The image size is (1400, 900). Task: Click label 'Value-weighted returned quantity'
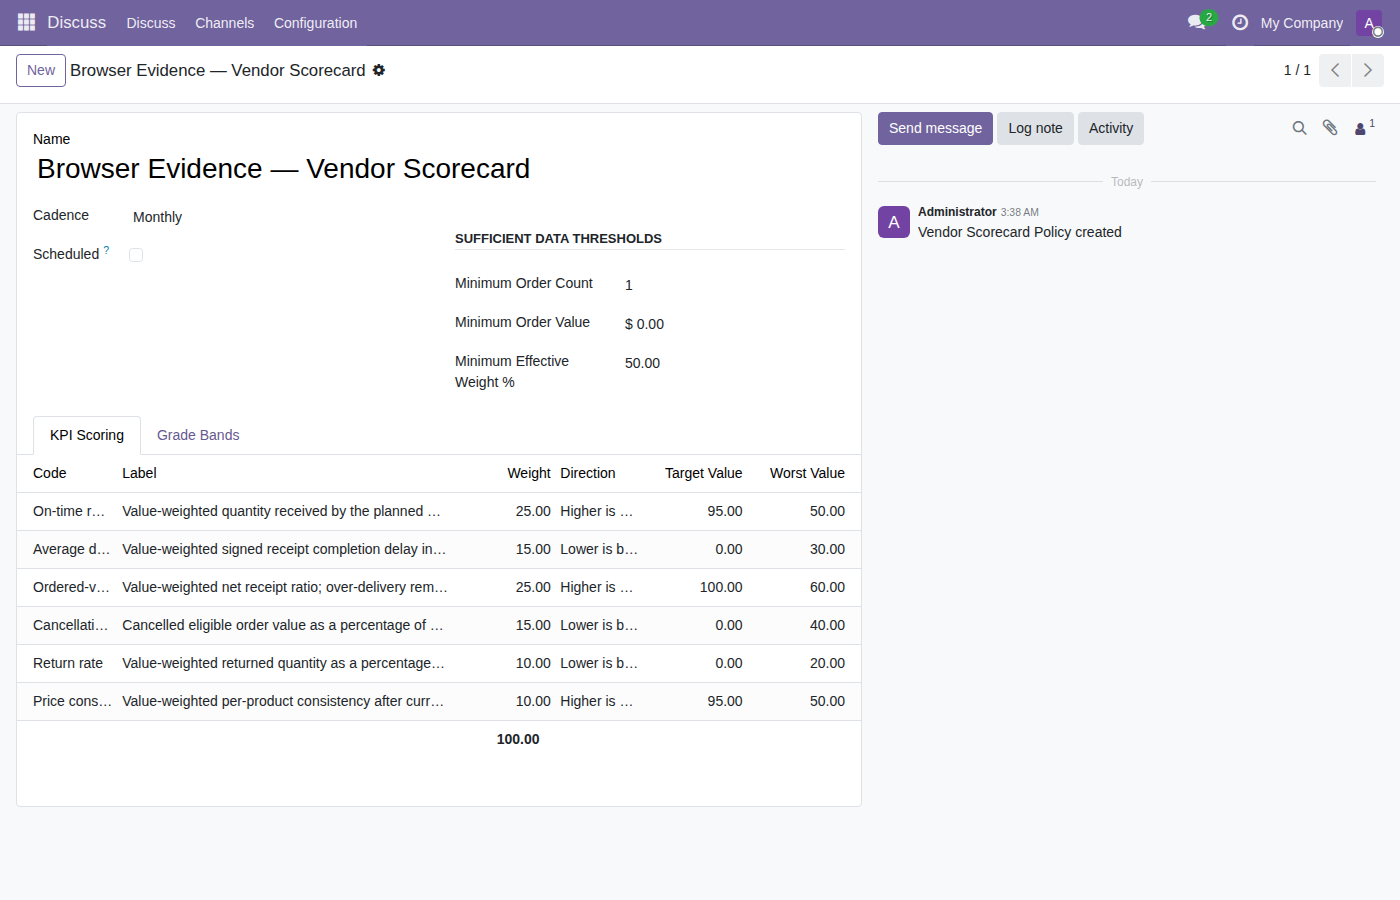coord(283,663)
